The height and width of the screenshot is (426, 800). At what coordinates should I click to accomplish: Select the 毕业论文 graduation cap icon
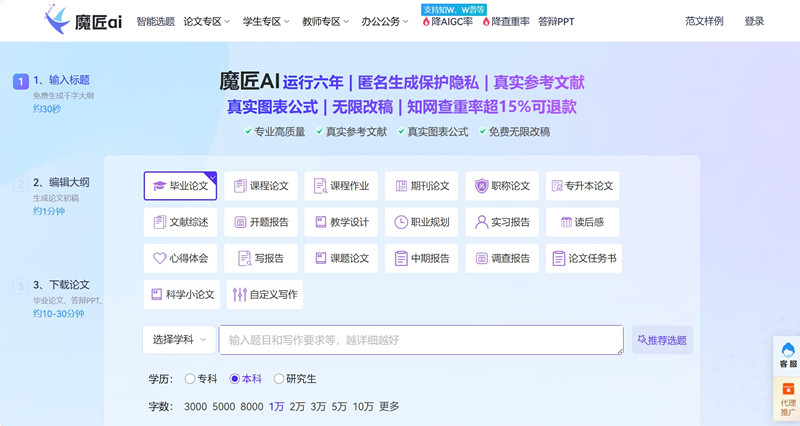160,186
